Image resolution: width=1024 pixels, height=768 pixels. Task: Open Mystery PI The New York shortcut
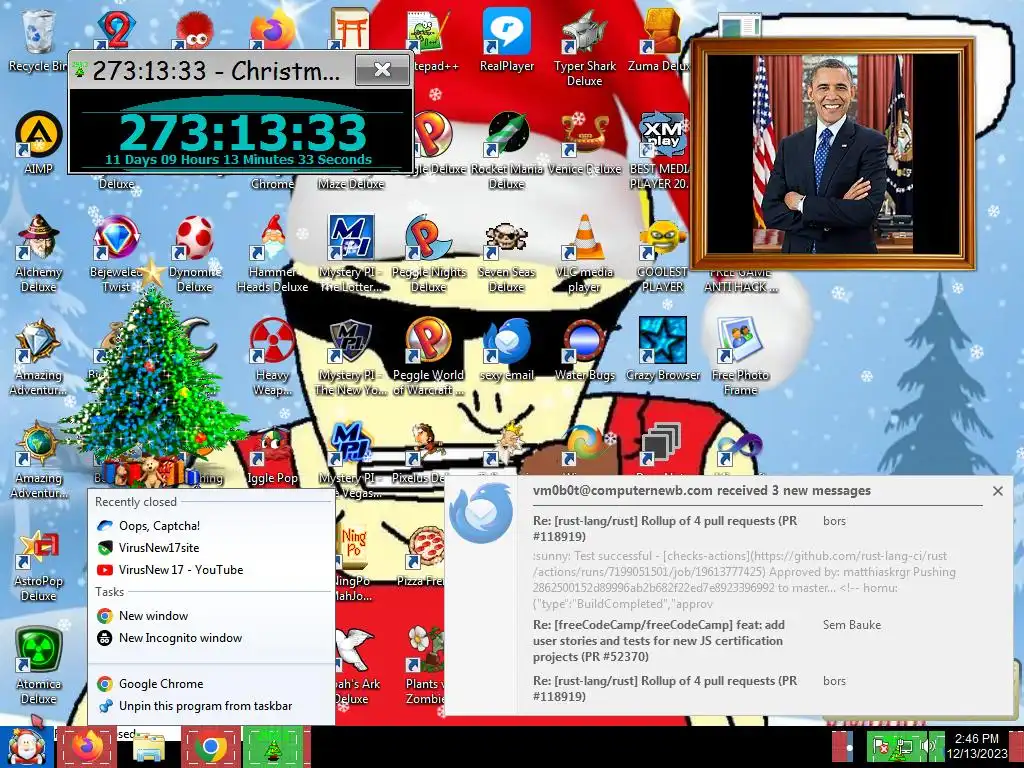[351, 357]
